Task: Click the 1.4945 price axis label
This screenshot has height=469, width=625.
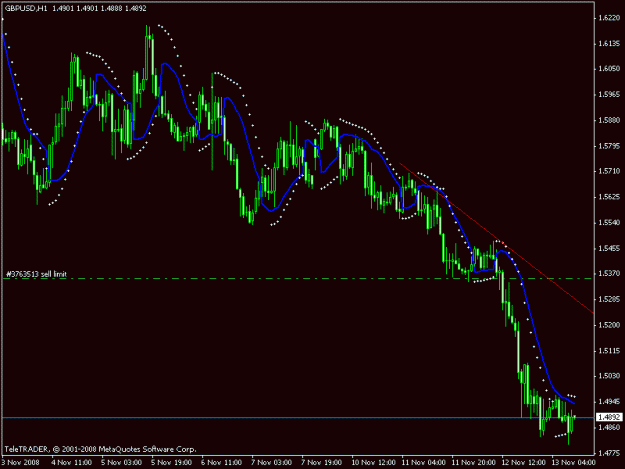Action: pyautogui.click(x=609, y=402)
